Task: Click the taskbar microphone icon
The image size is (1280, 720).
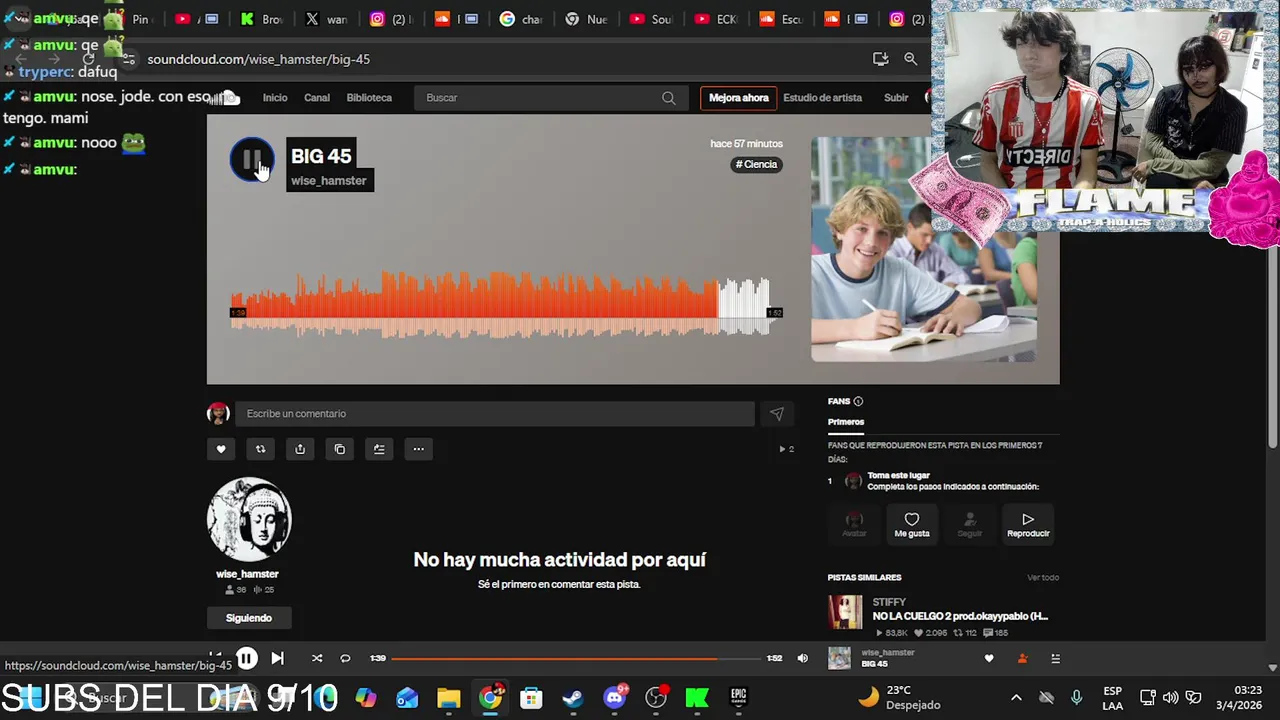Action: coord(1076,697)
